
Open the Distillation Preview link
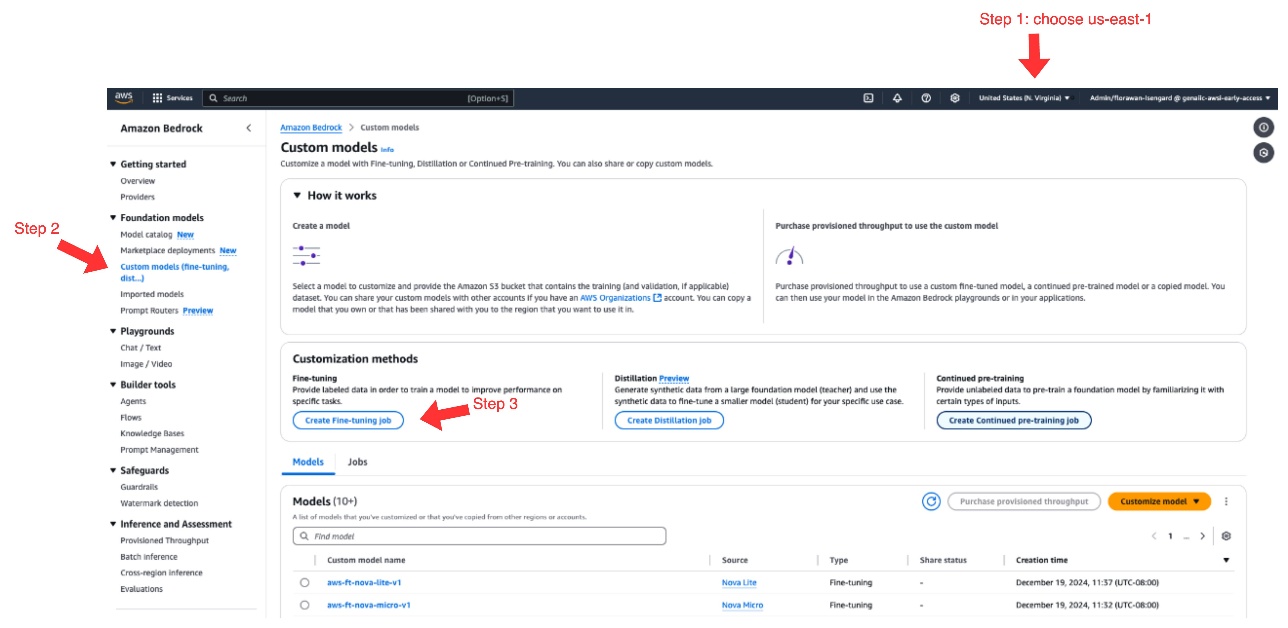[674, 379]
